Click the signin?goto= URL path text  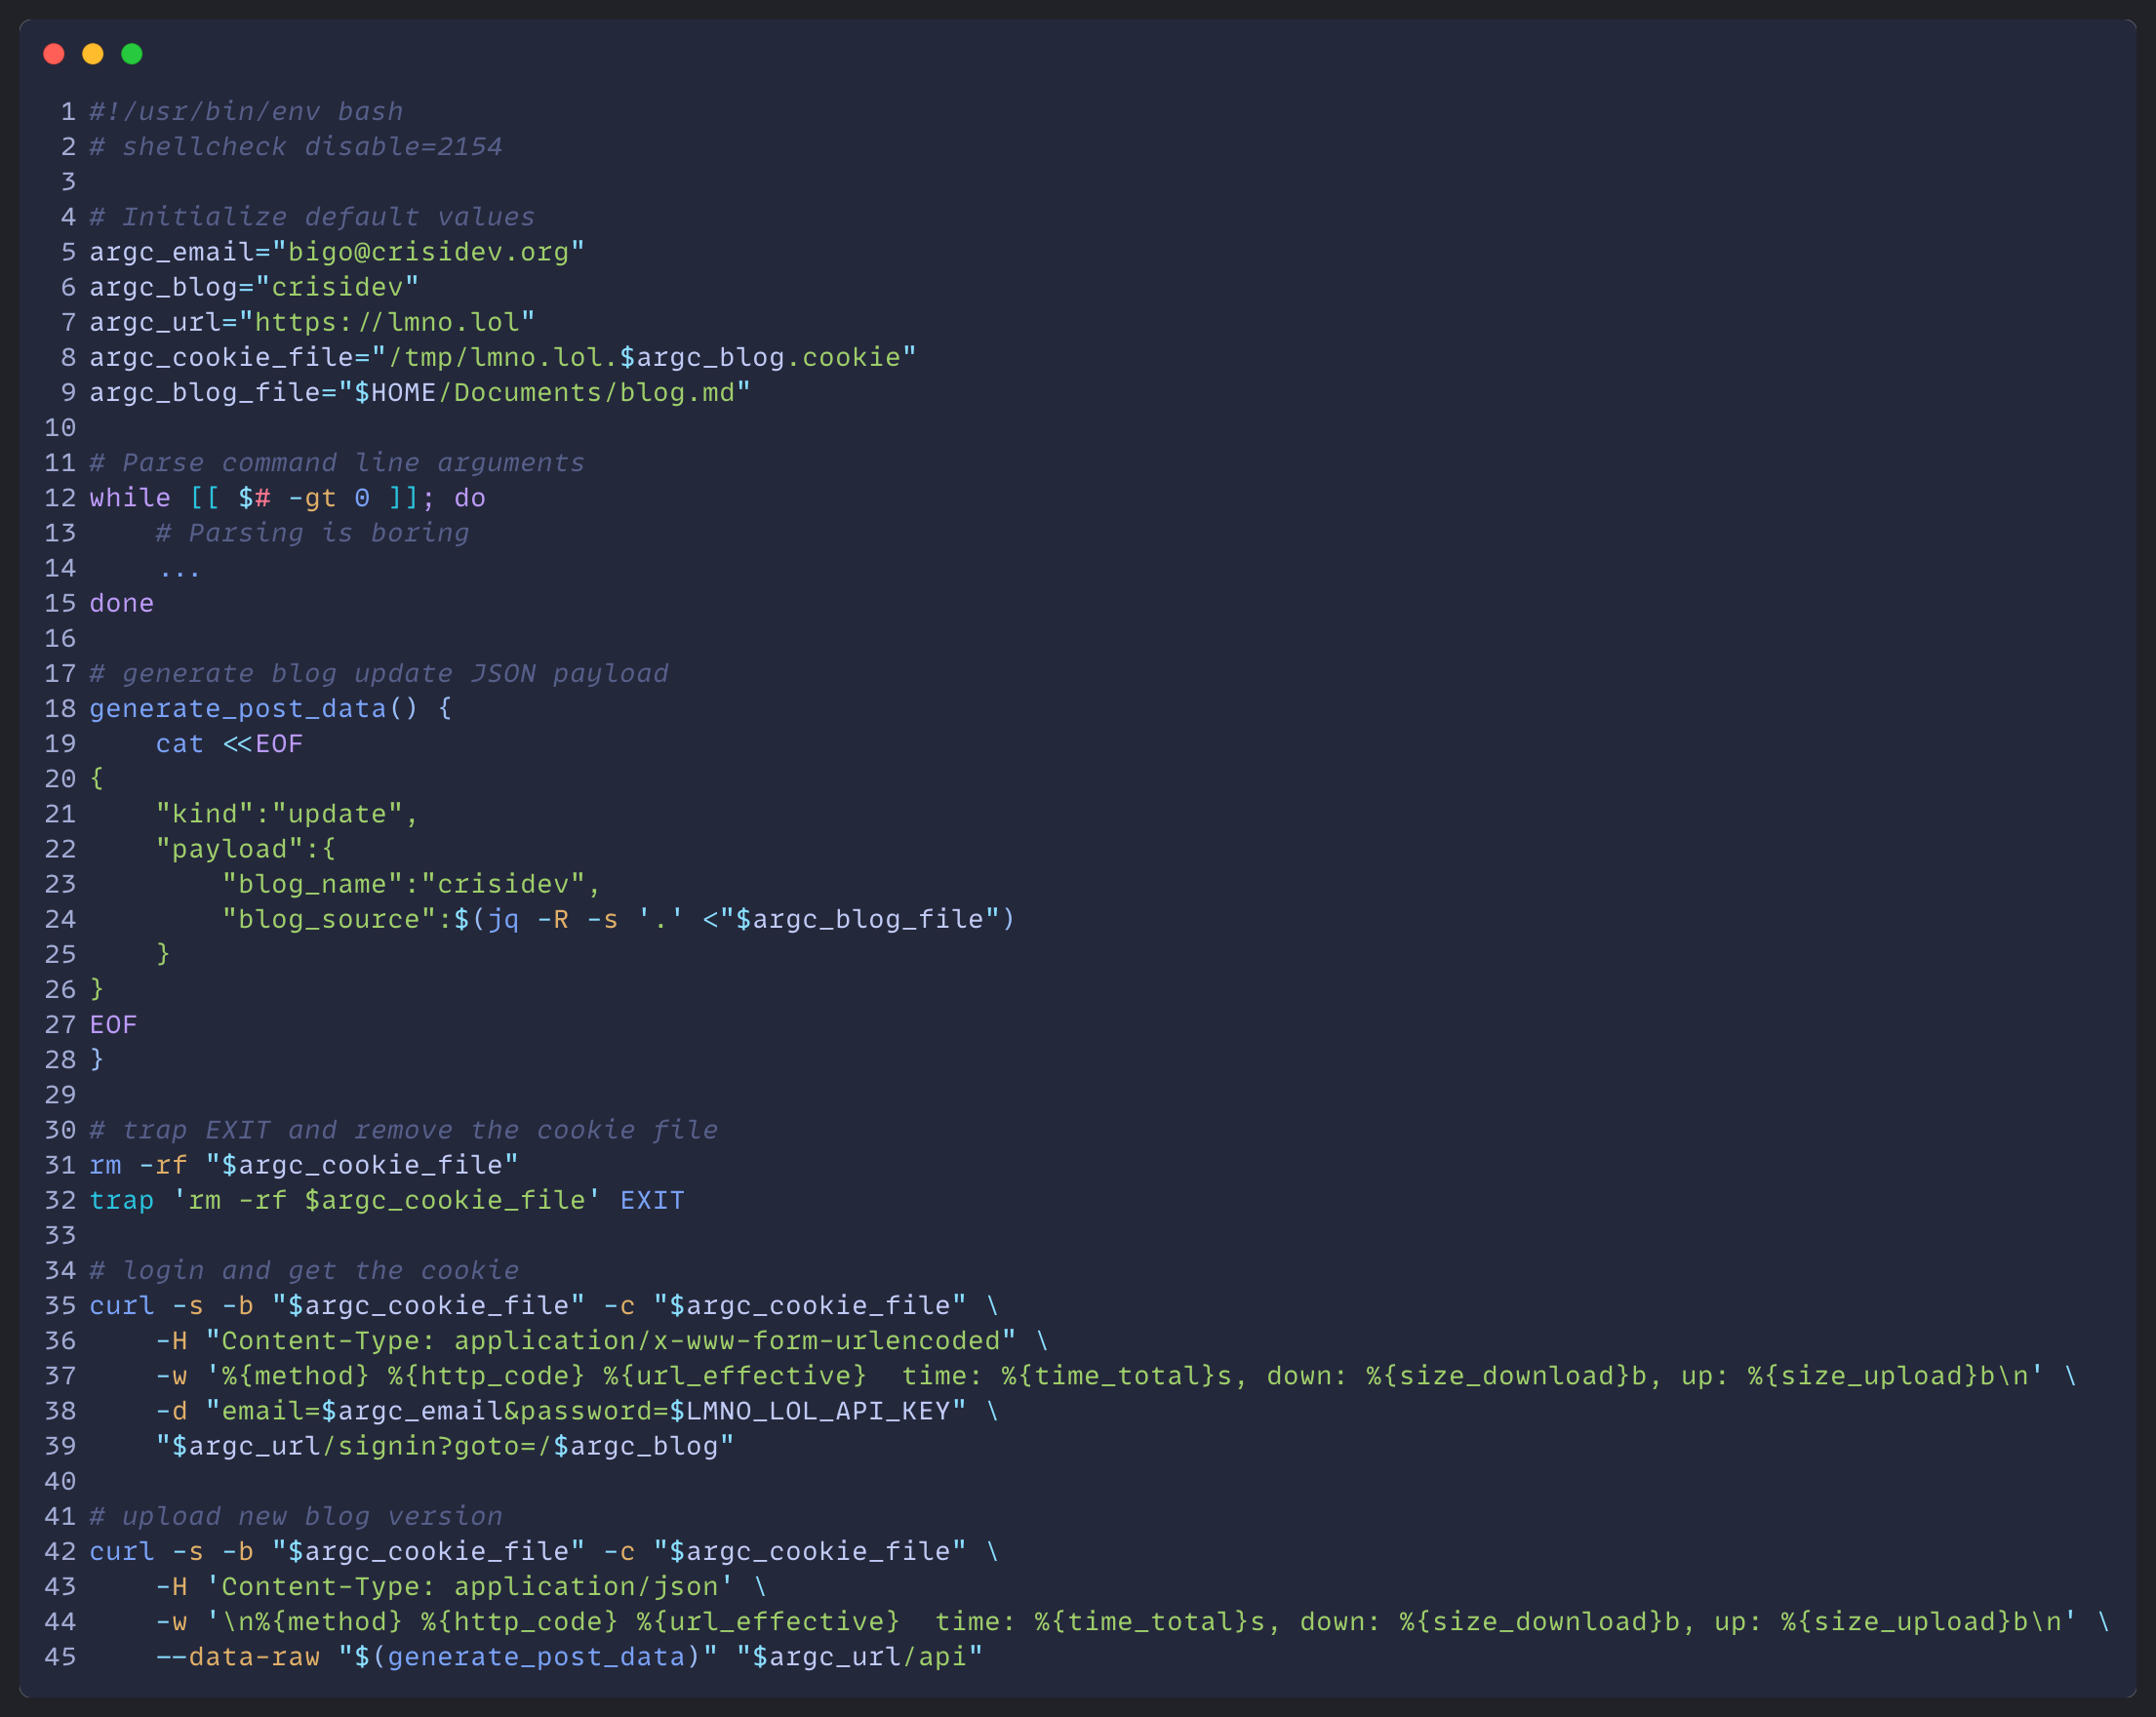click(436, 1446)
